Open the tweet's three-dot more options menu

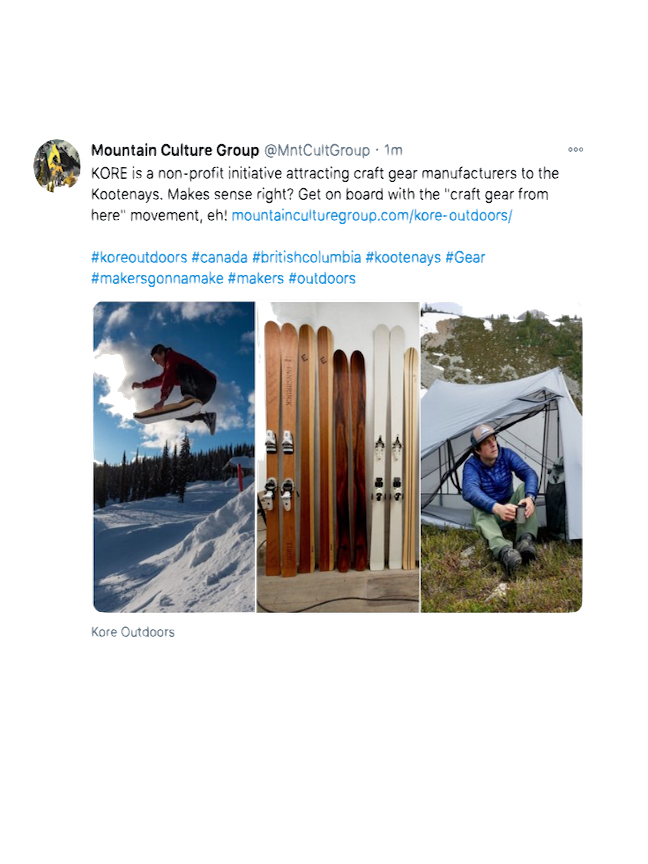click(x=575, y=150)
